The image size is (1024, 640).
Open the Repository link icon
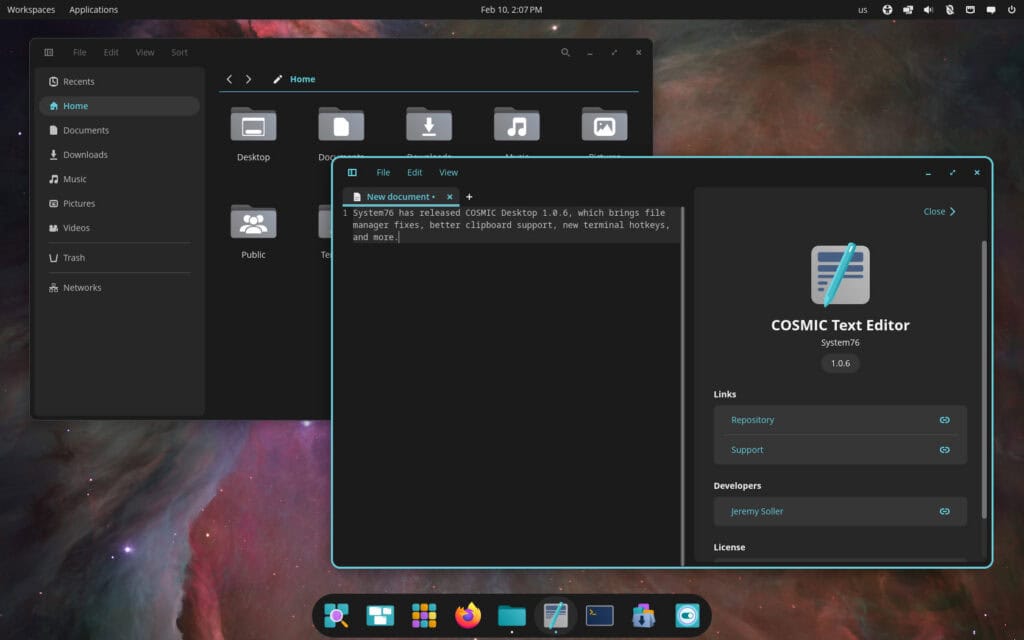[x=944, y=420]
